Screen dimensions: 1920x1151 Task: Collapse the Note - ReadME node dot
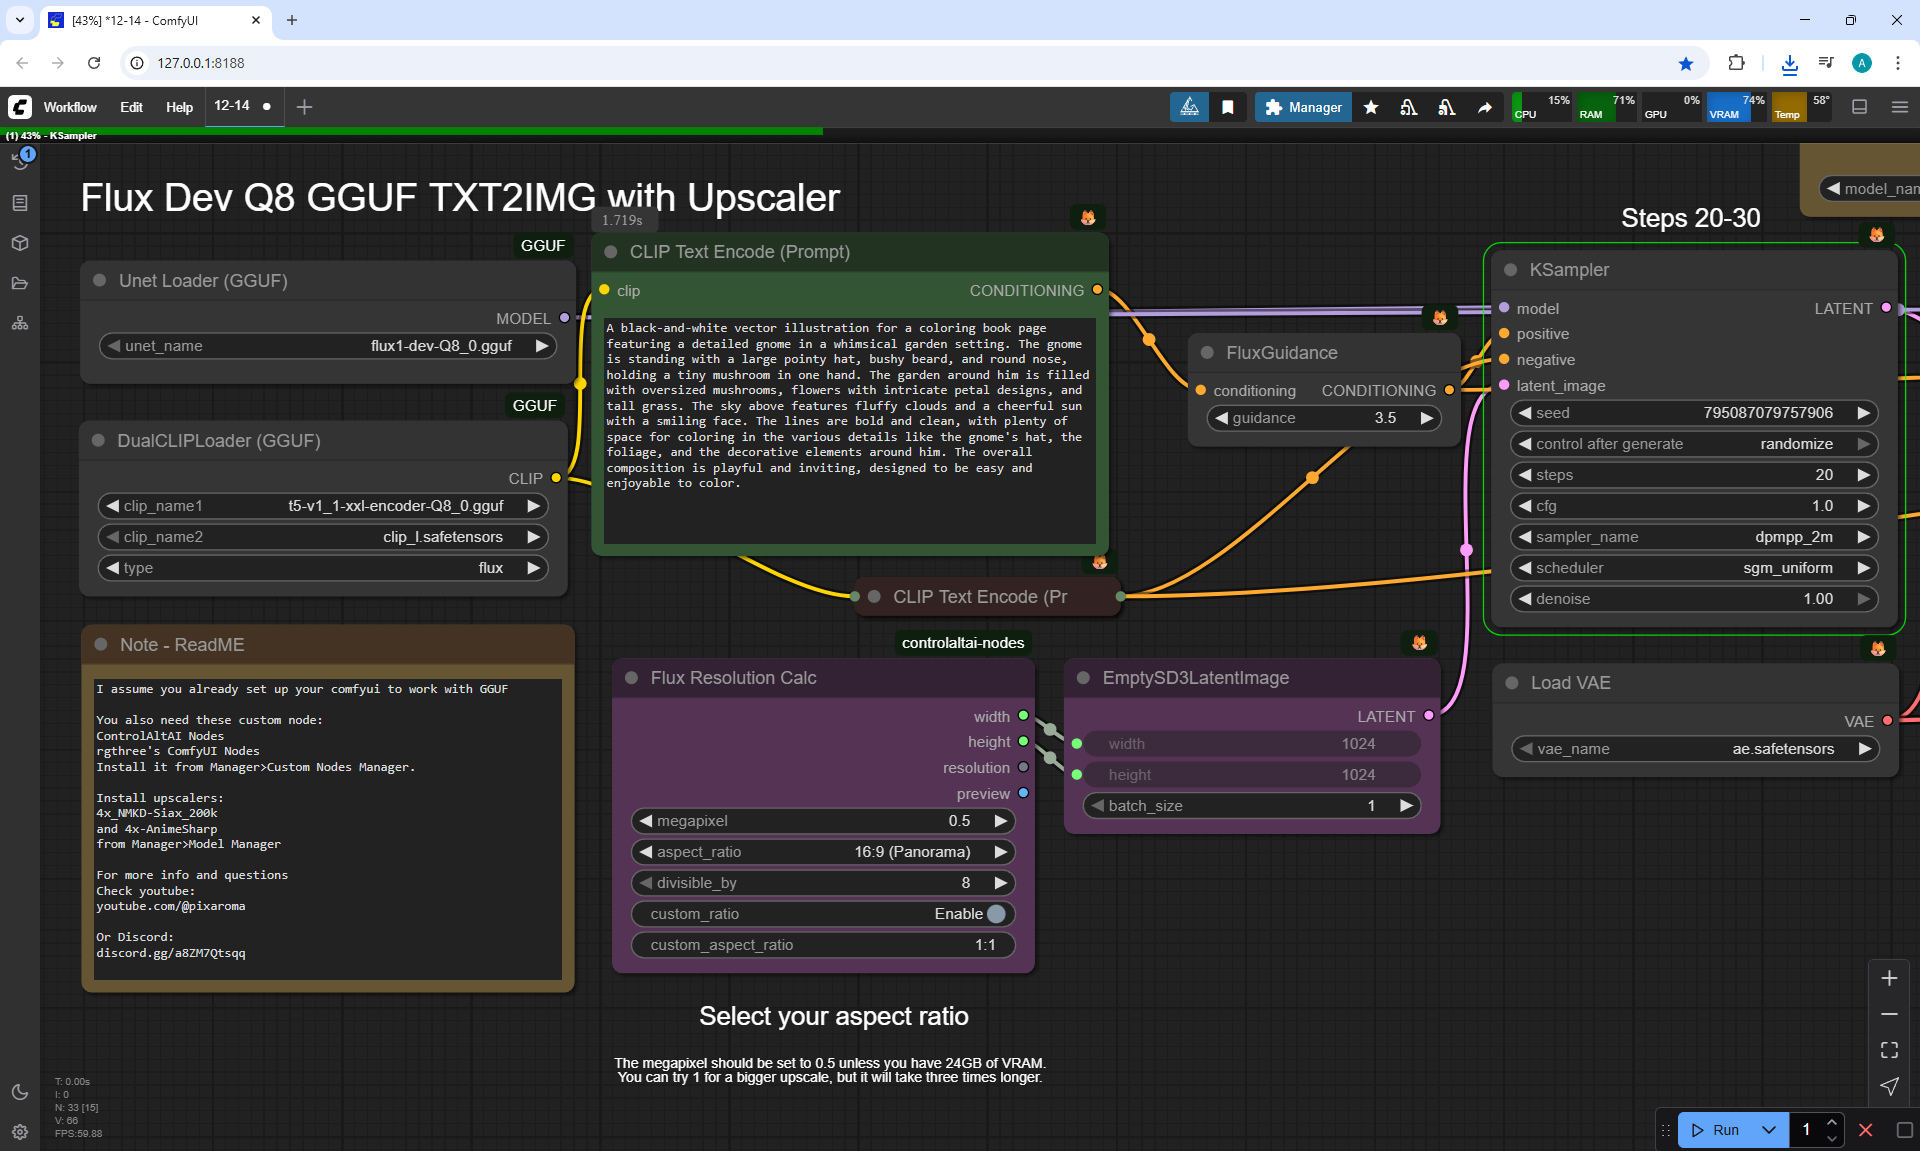pos(101,645)
